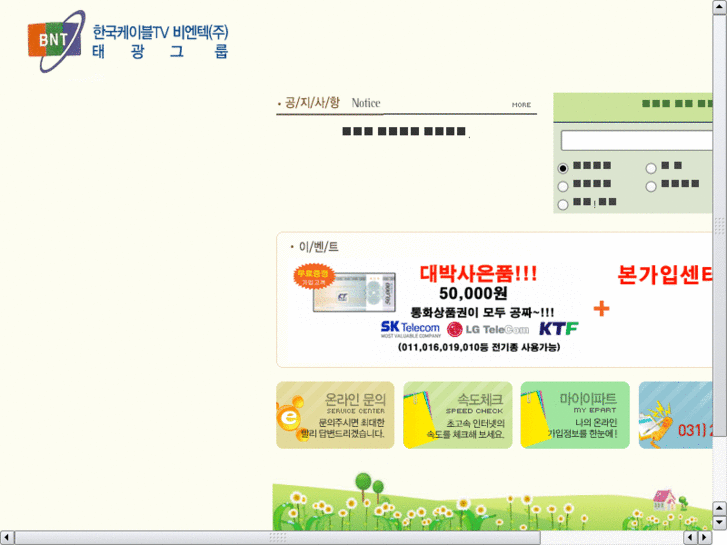Screen dimensions: 727x545
Task: Select the first checked radio option
Action: [563, 168]
